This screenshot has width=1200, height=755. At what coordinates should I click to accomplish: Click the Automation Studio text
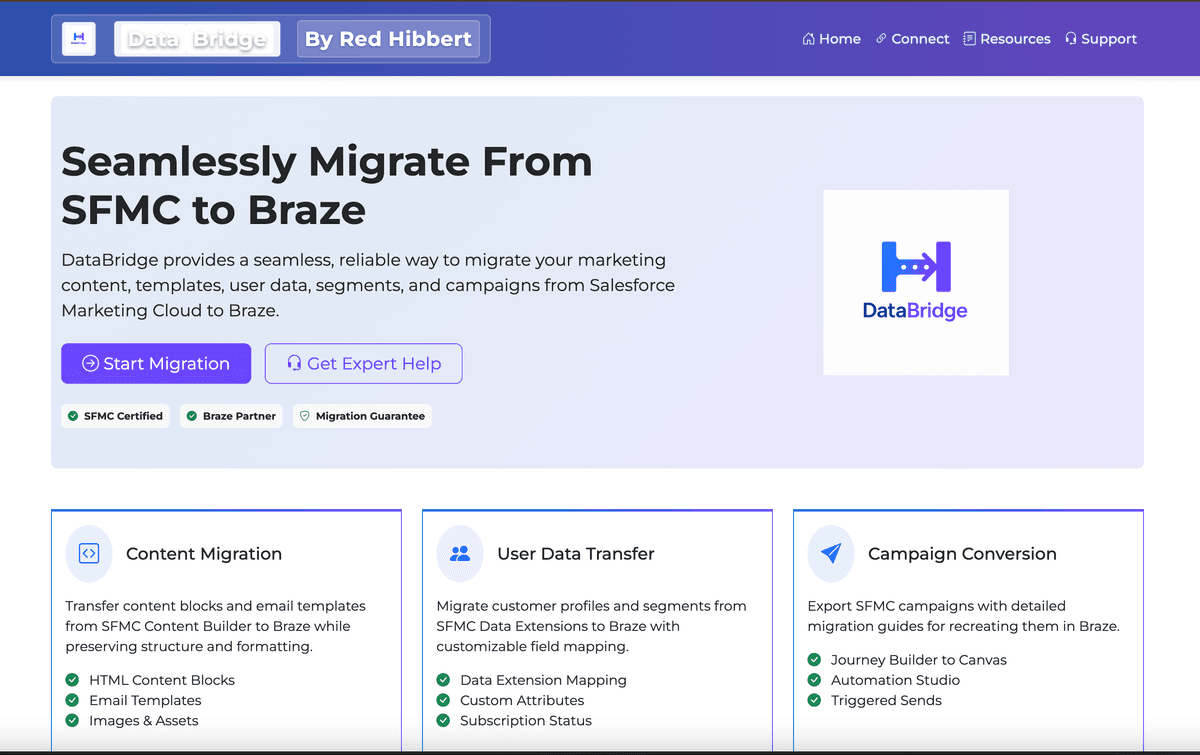tap(895, 680)
